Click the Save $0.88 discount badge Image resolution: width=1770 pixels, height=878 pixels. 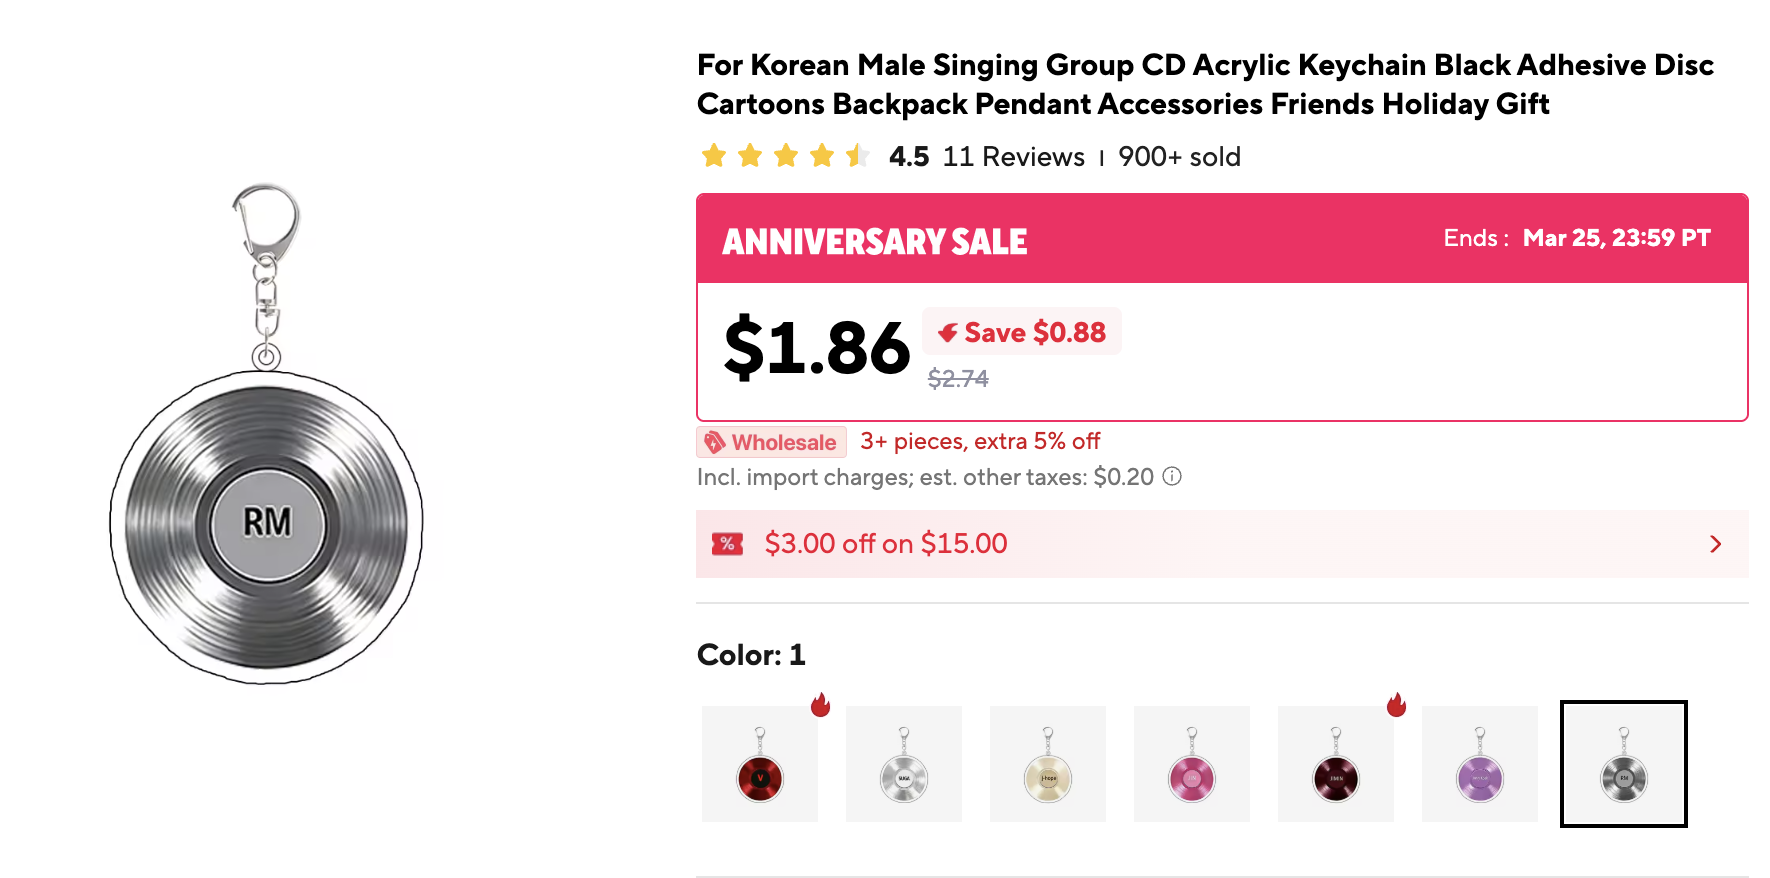click(1021, 332)
